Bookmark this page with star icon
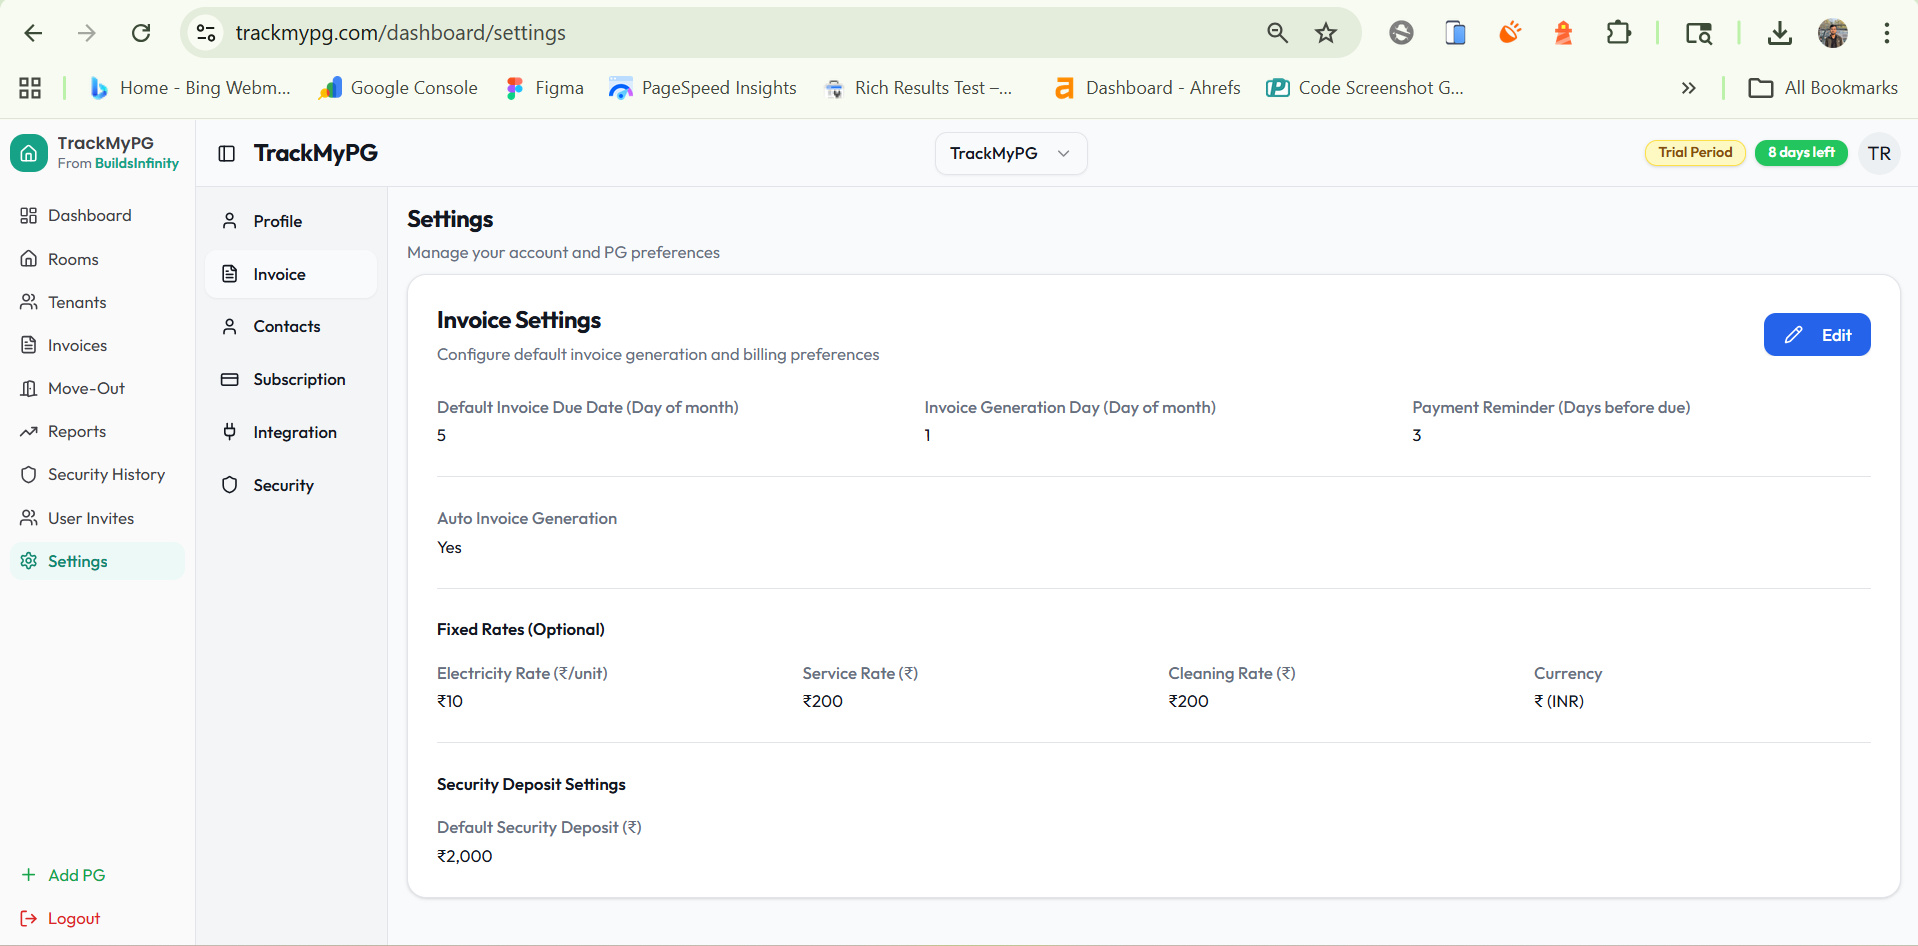 (1326, 33)
